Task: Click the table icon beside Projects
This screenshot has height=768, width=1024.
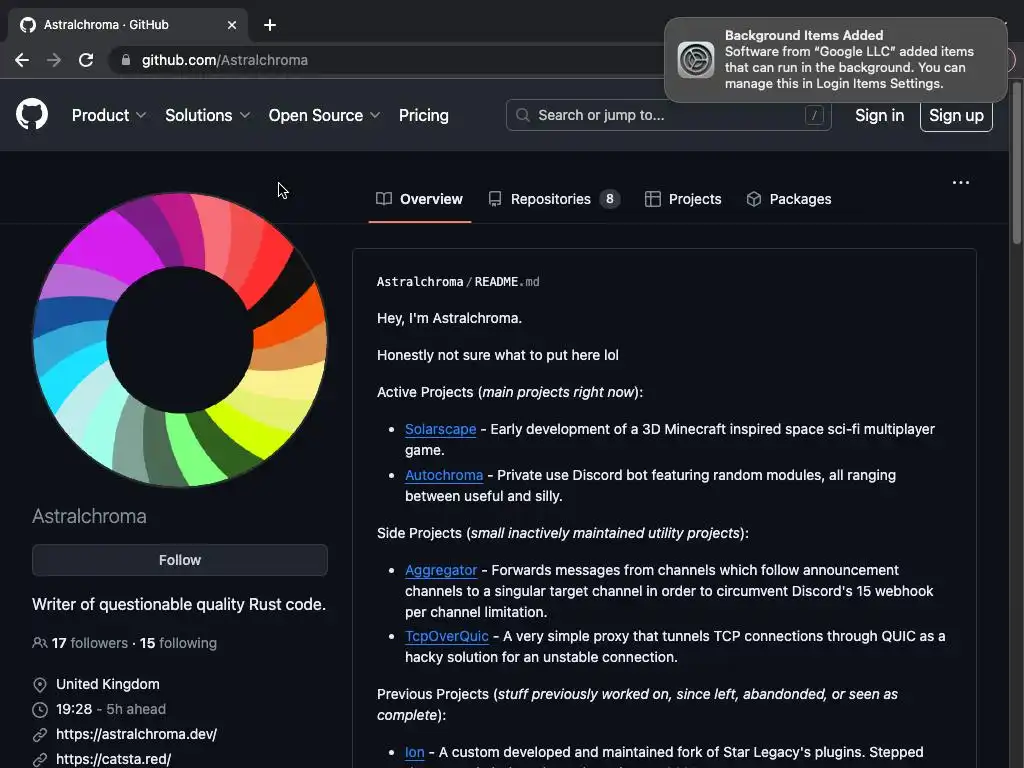Action: (652, 199)
